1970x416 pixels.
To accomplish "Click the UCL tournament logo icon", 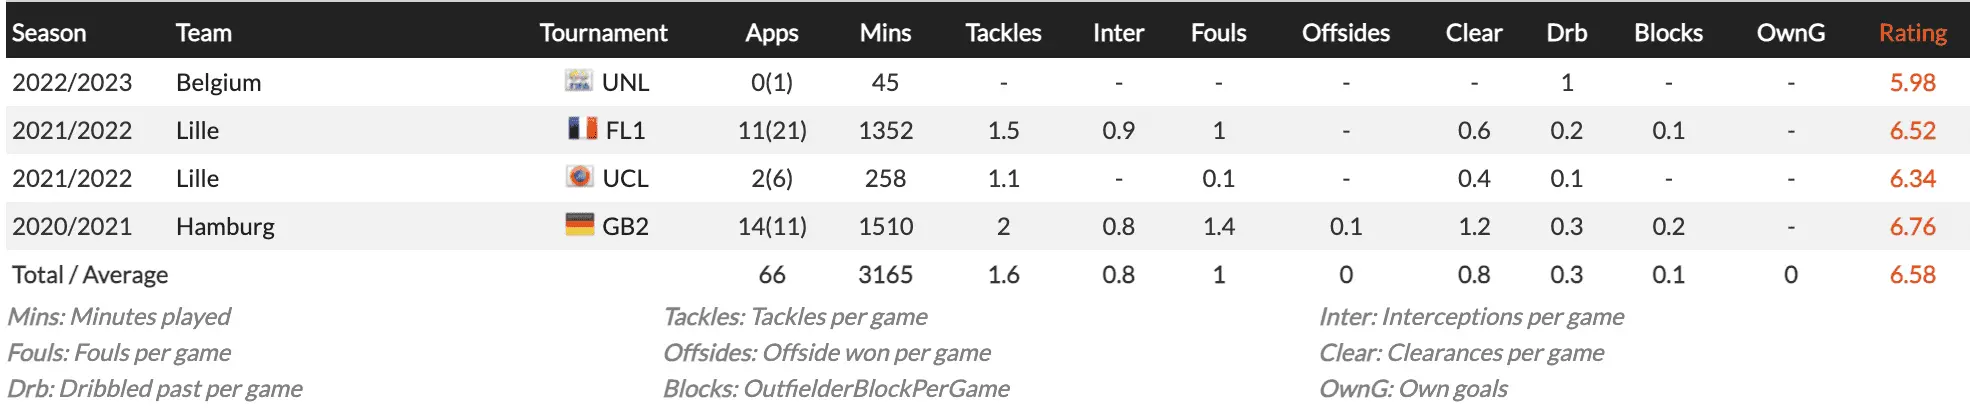I will 579,177.
